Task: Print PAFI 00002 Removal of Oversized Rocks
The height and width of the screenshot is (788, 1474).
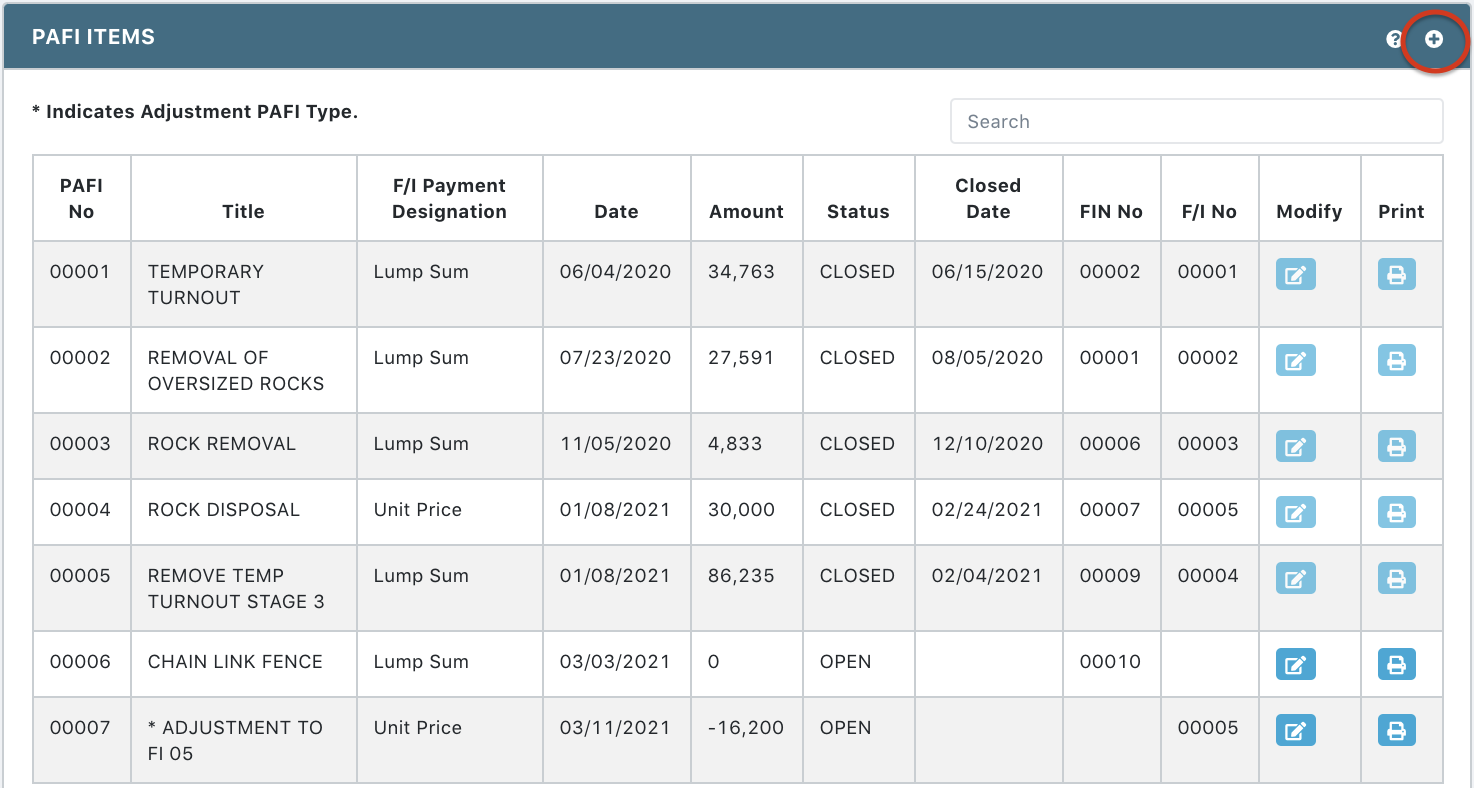Action: (1397, 360)
